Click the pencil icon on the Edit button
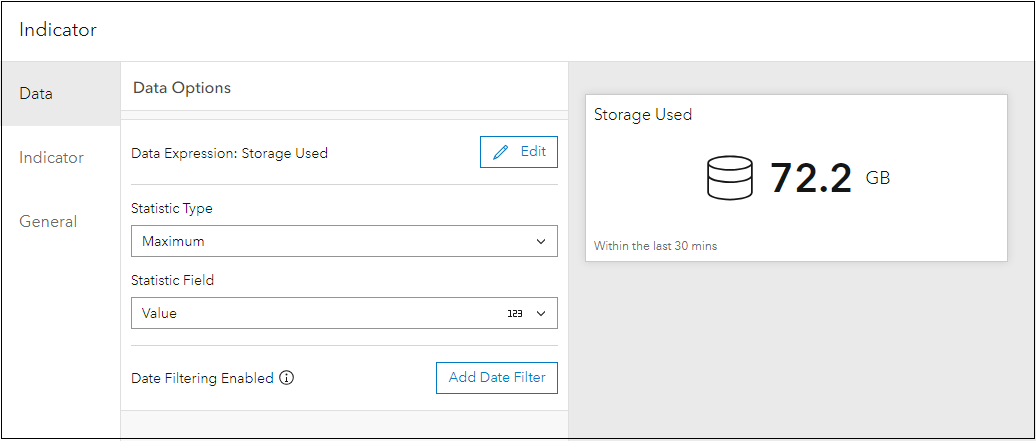 501,152
